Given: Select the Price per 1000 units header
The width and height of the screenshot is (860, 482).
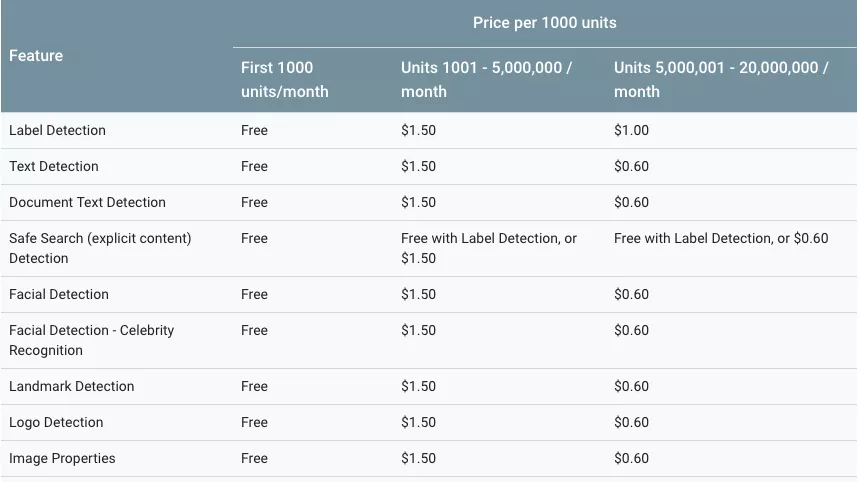Looking at the screenshot, I should (x=545, y=23).
